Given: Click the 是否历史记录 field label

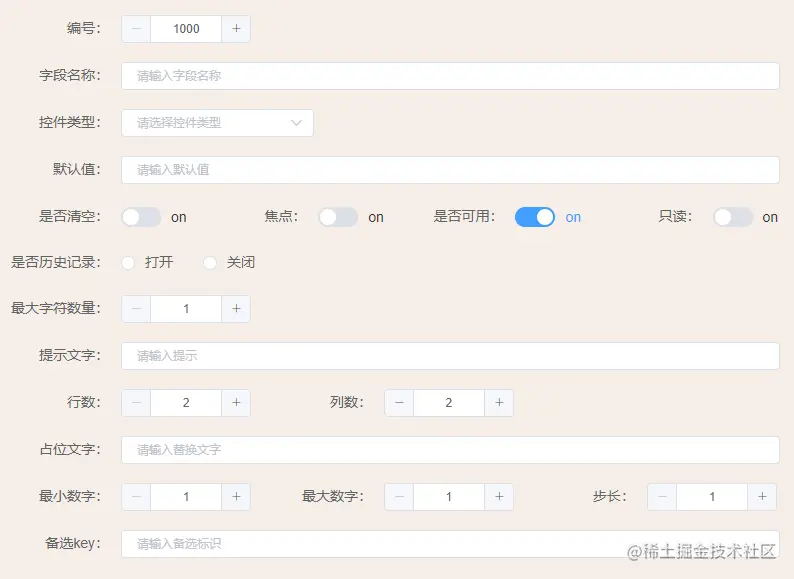Looking at the screenshot, I should tap(56, 262).
